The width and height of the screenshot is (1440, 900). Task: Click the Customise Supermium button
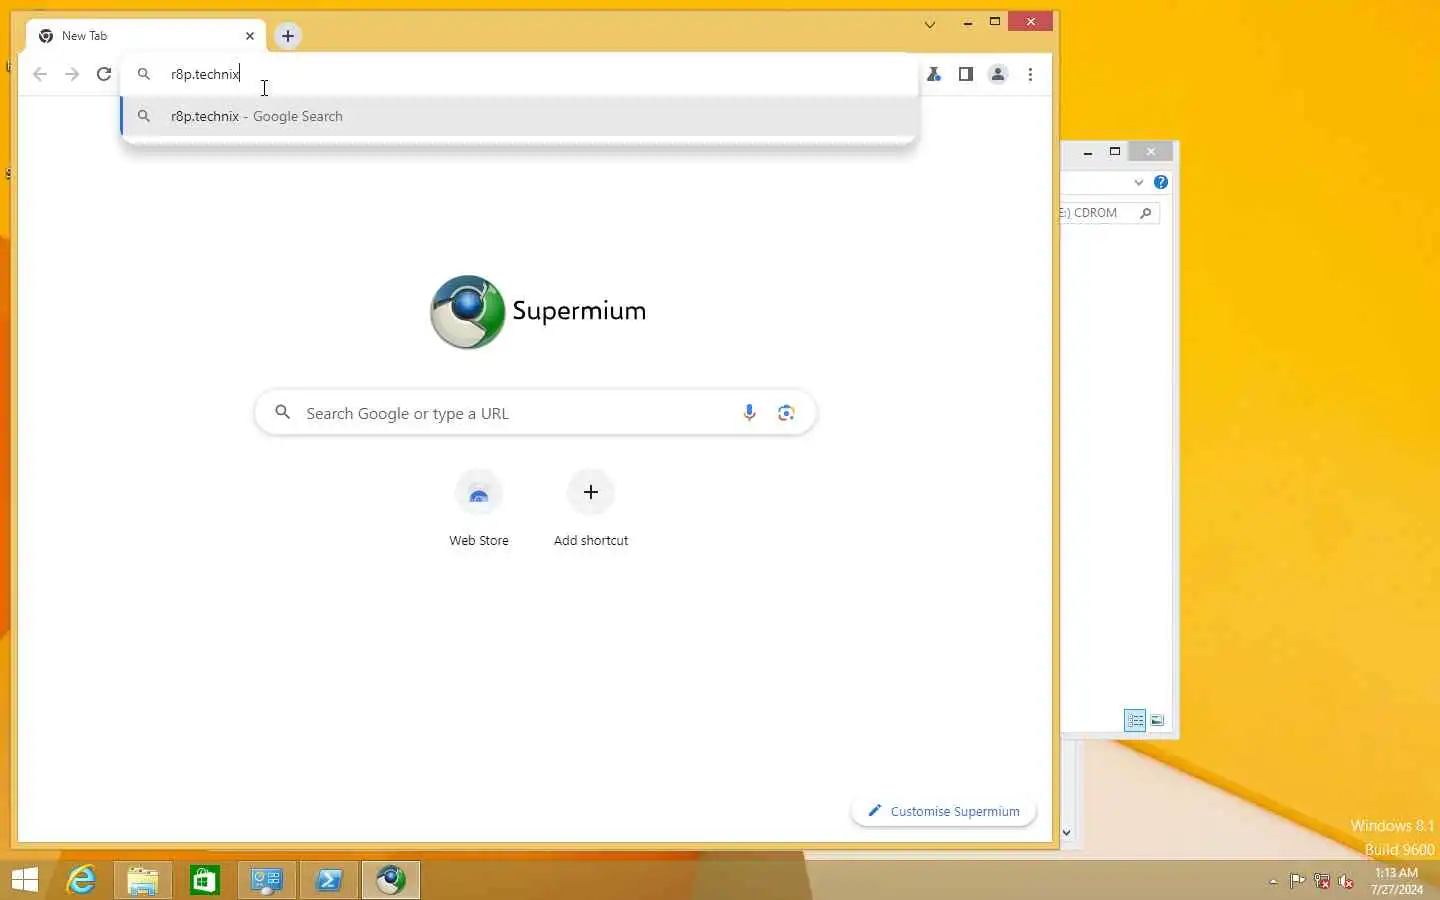click(944, 811)
